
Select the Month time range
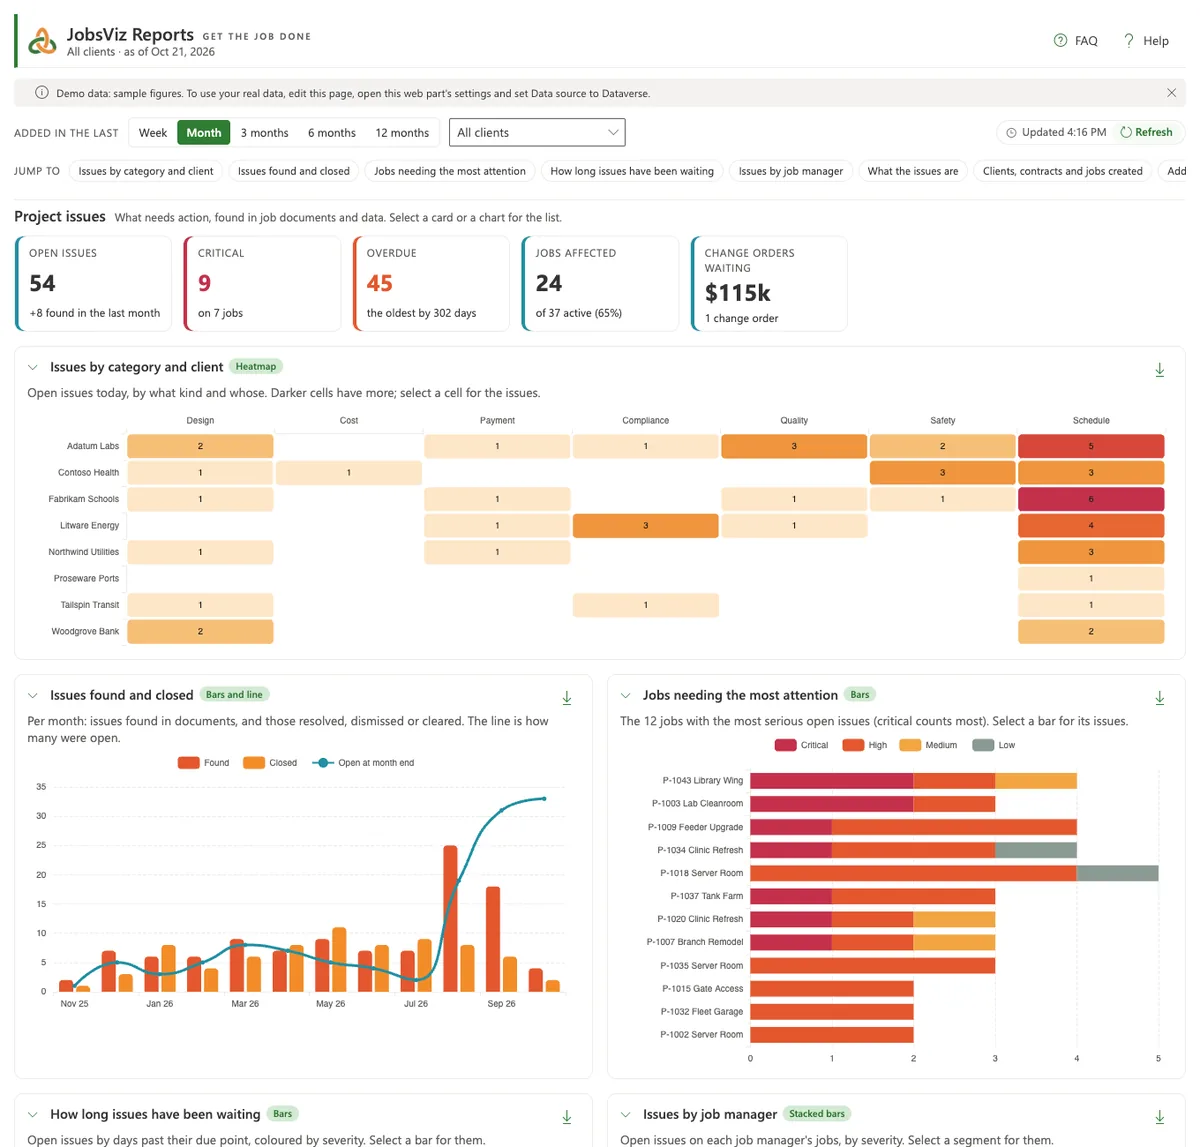click(x=204, y=132)
